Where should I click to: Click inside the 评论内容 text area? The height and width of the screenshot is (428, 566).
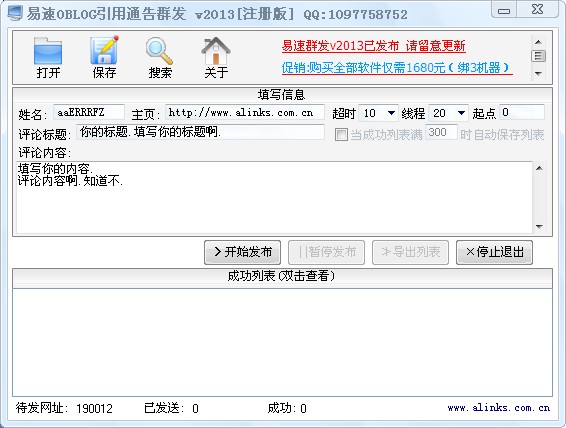tap(274, 197)
